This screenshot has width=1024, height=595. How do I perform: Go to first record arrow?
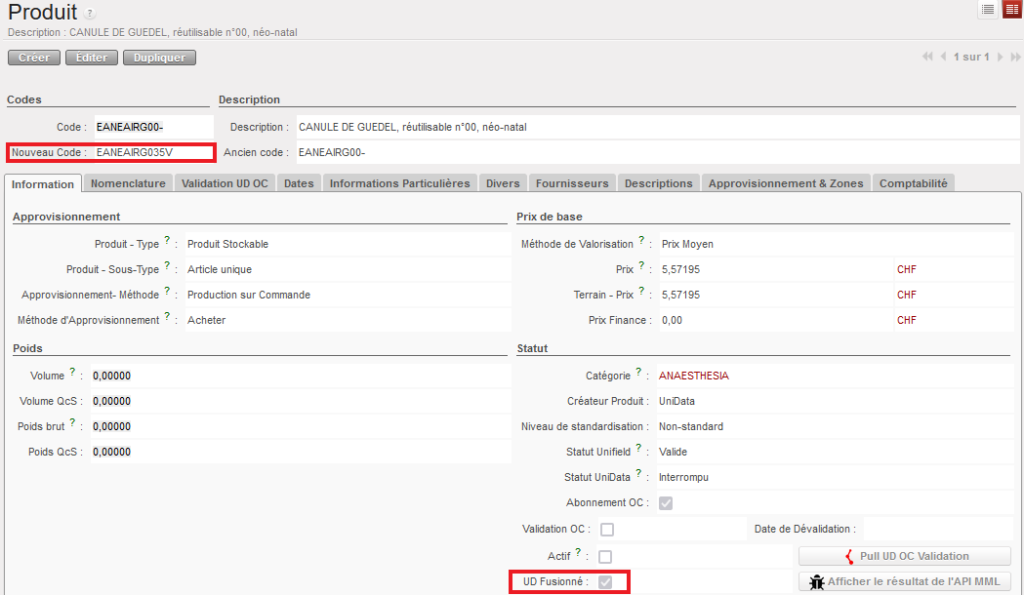pos(928,57)
